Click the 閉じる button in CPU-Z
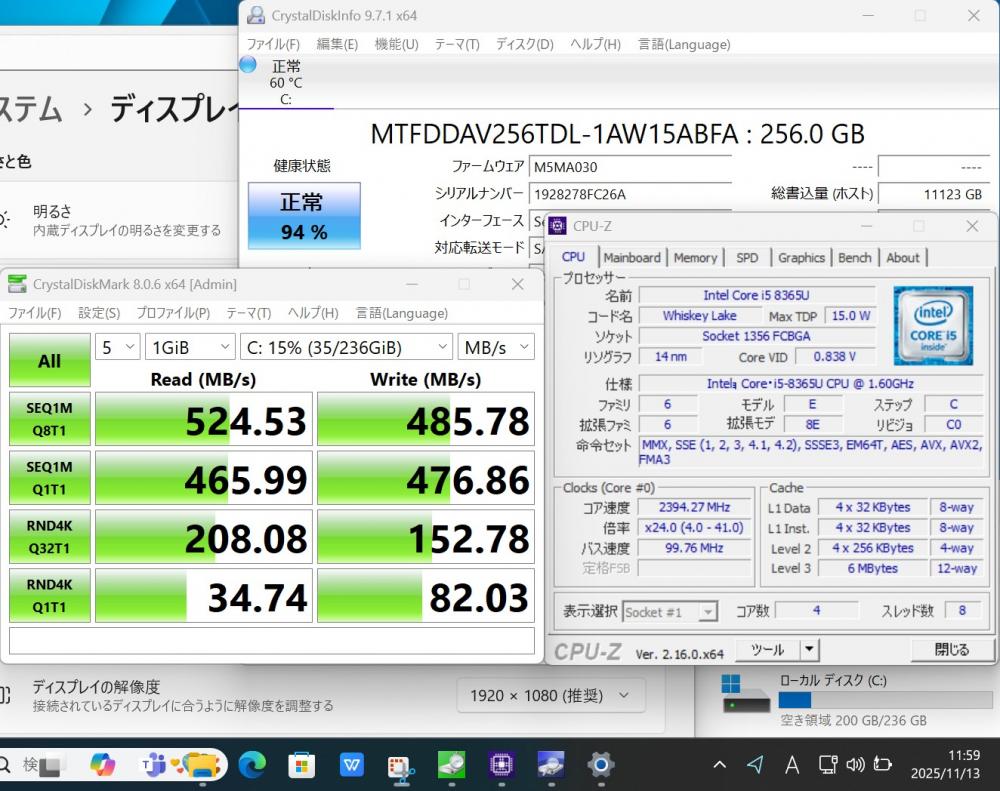 951,650
